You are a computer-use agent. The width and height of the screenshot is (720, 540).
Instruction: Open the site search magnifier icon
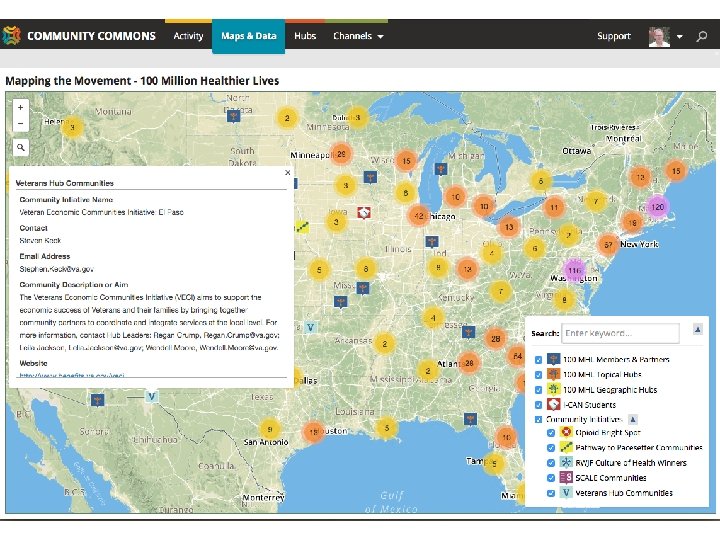pyautogui.click(x=702, y=36)
